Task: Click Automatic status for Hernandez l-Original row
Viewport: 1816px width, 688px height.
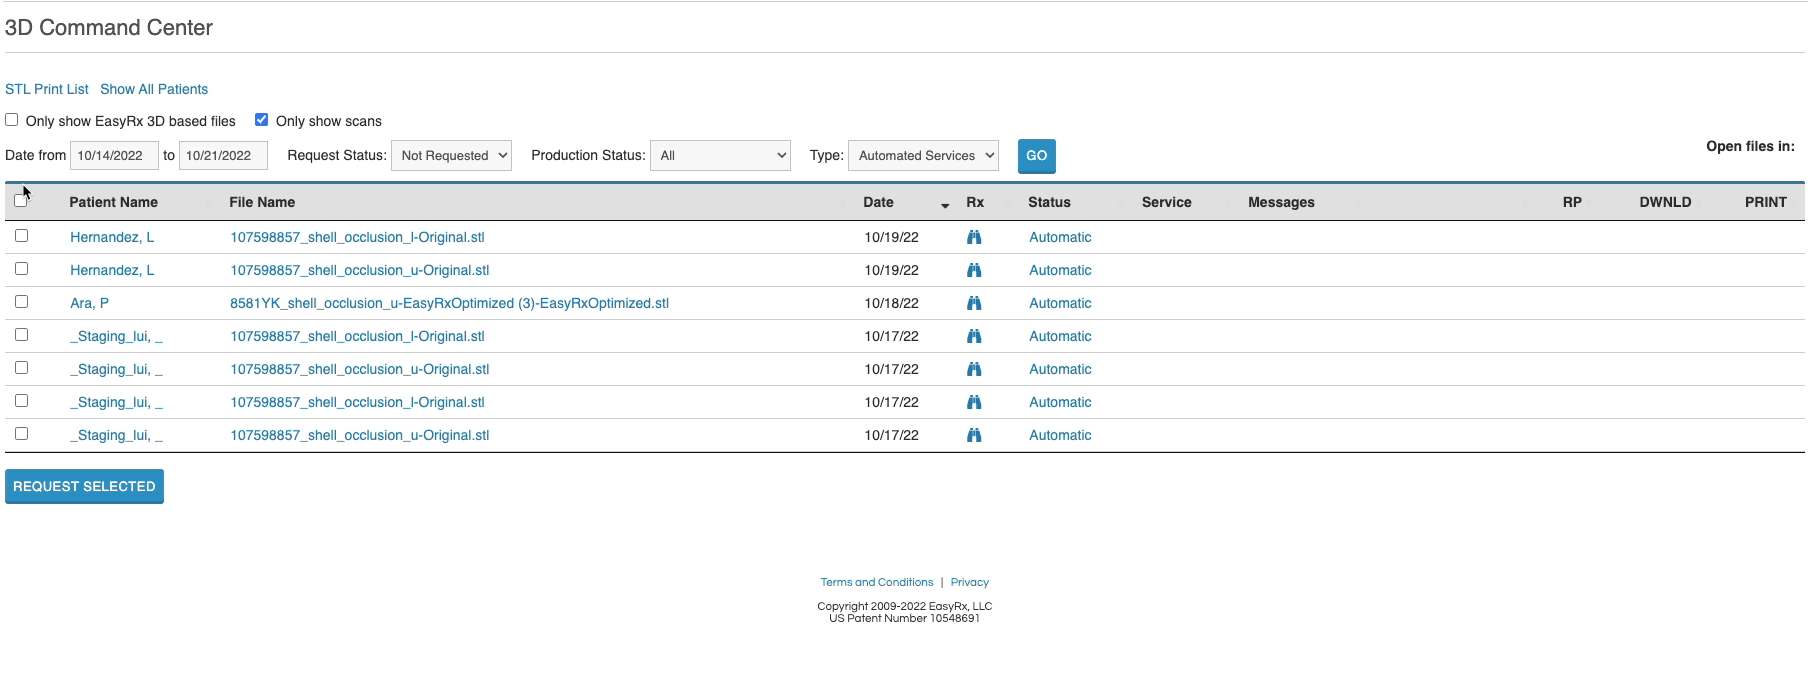Action: tap(1060, 238)
